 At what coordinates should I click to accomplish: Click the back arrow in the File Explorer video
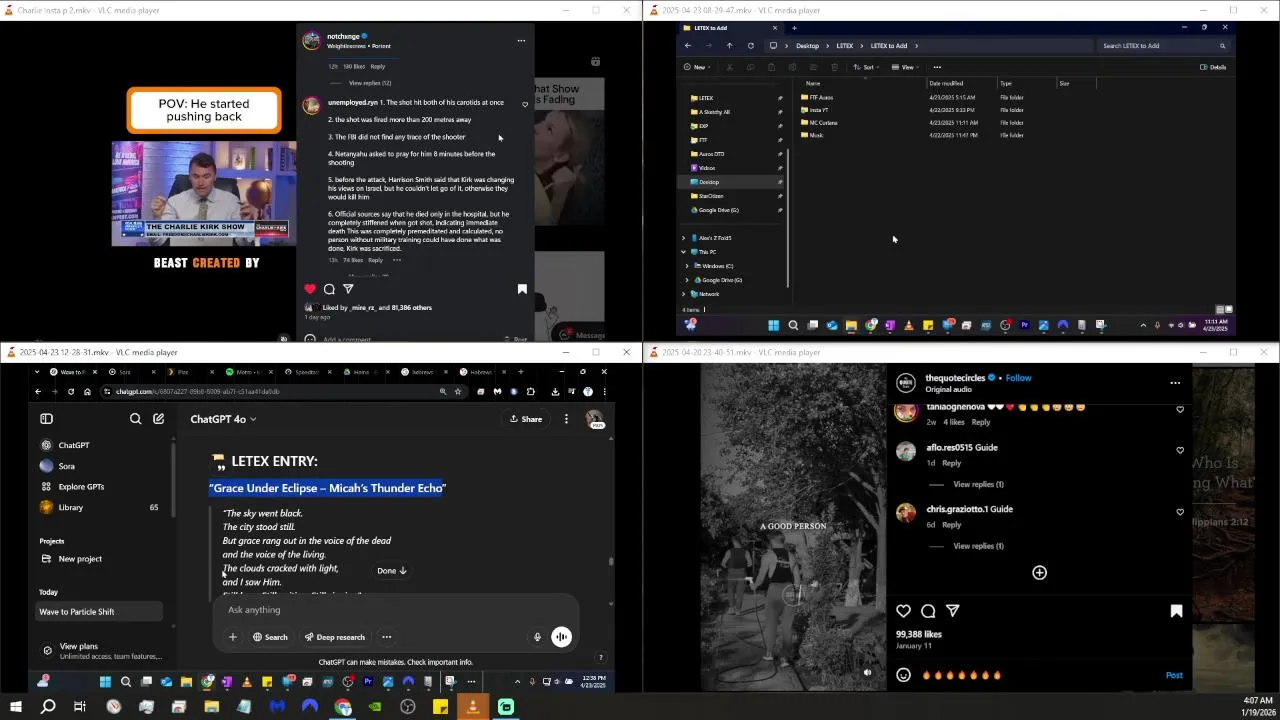688,45
